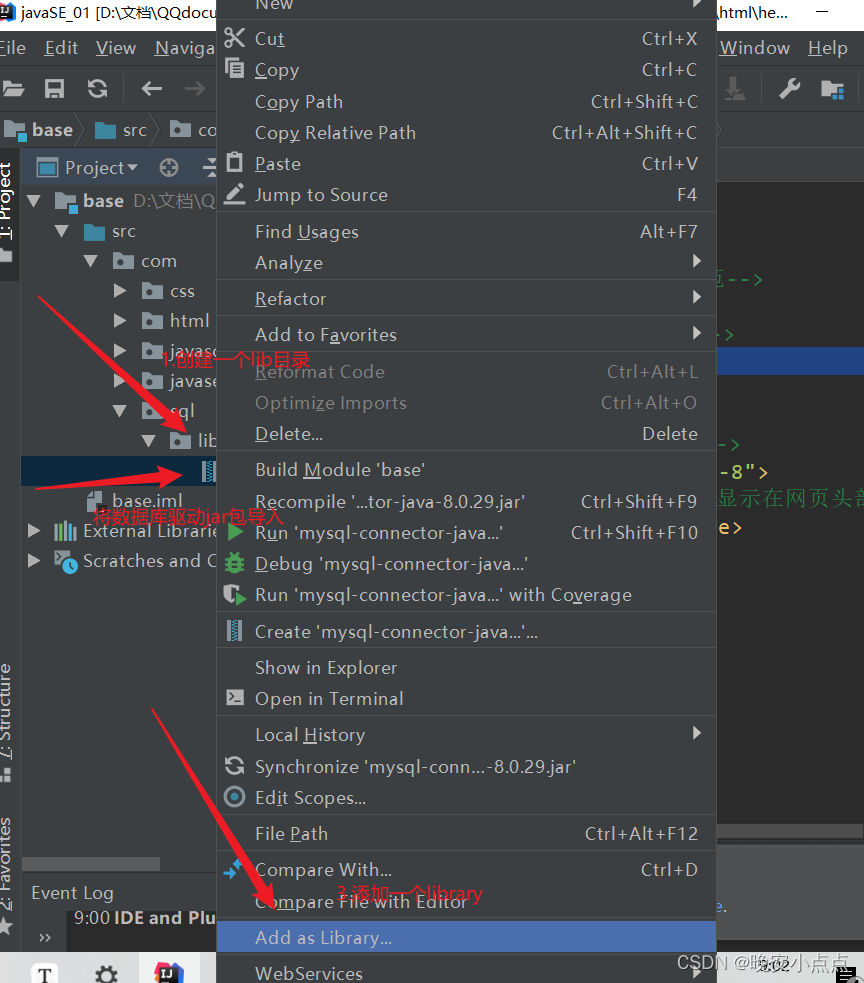Viewport: 864px width, 983px height.
Task: Click the Open folder toolbar icon
Action: coord(13,88)
